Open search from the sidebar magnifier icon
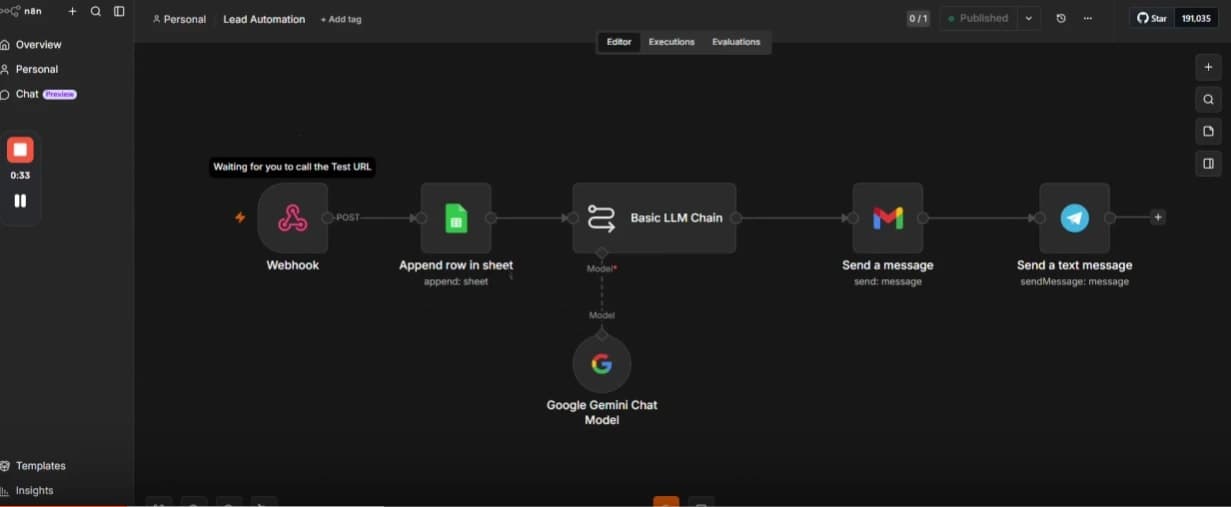The width and height of the screenshot is (1231, 507). (x=96, y=12)
